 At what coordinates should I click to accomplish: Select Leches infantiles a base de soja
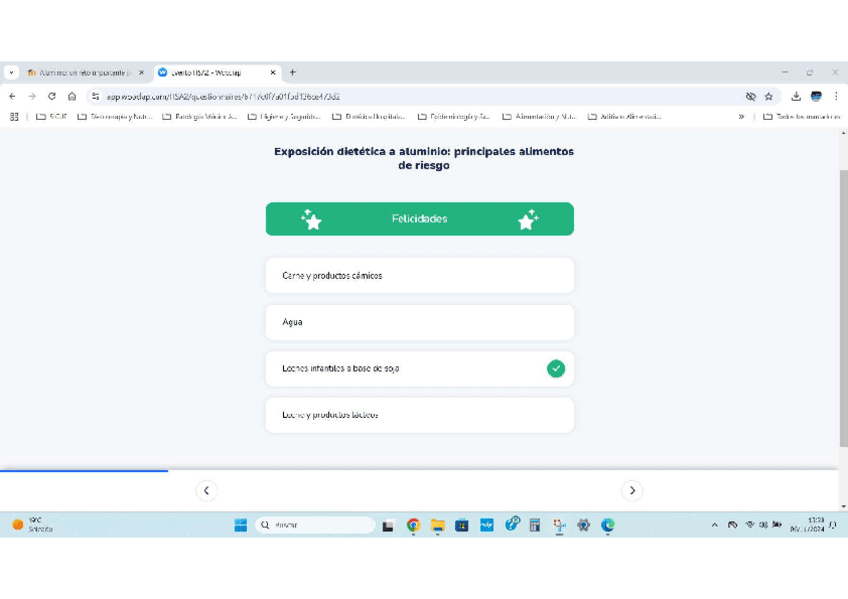point(420,369)
